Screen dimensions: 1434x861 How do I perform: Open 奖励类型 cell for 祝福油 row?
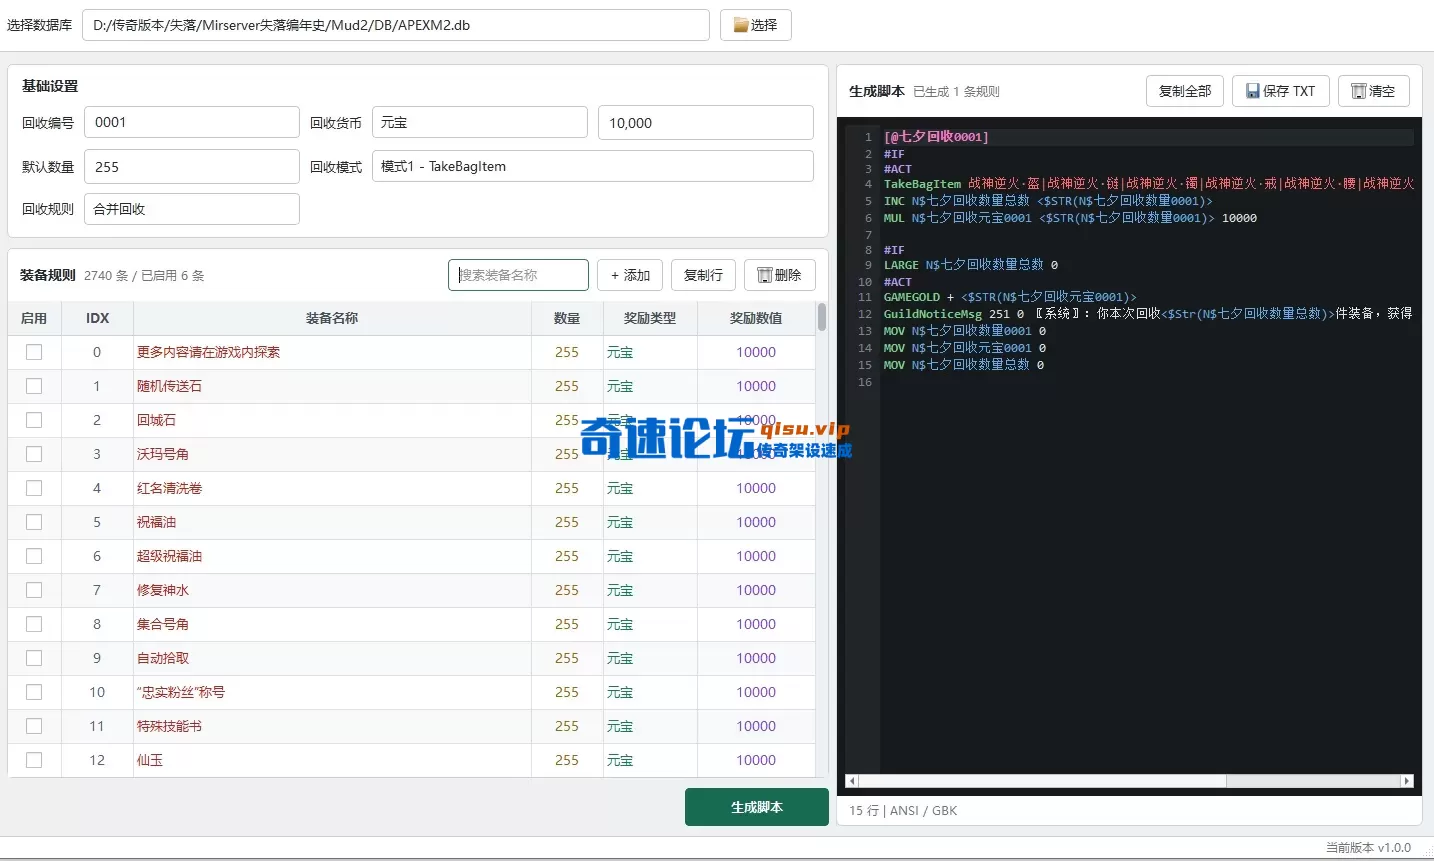coord(650,522)
